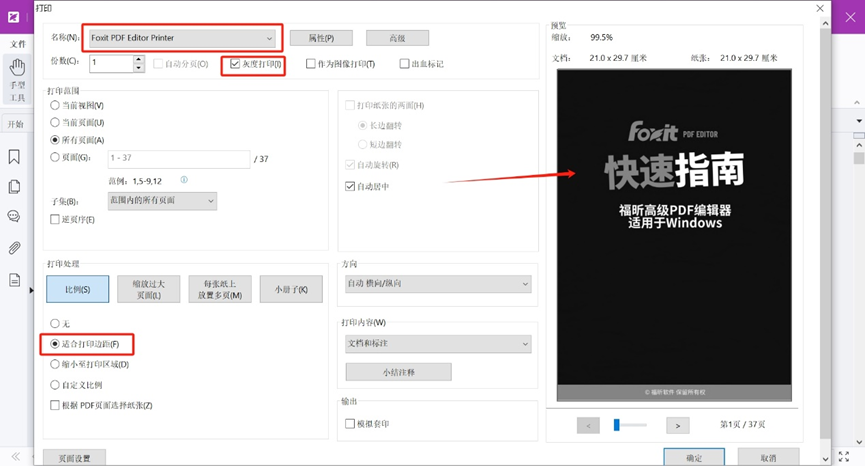Click the dialog scrollbar down arrow

point(825,459)
